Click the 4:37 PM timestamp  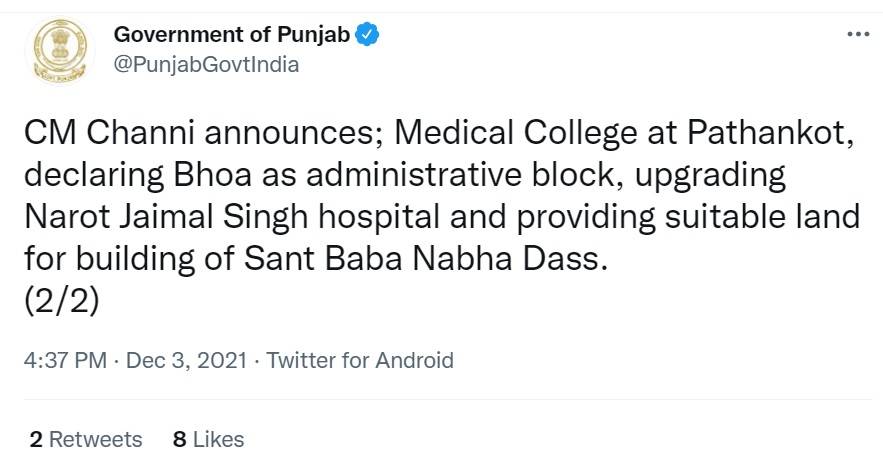[x=65, y=360]
